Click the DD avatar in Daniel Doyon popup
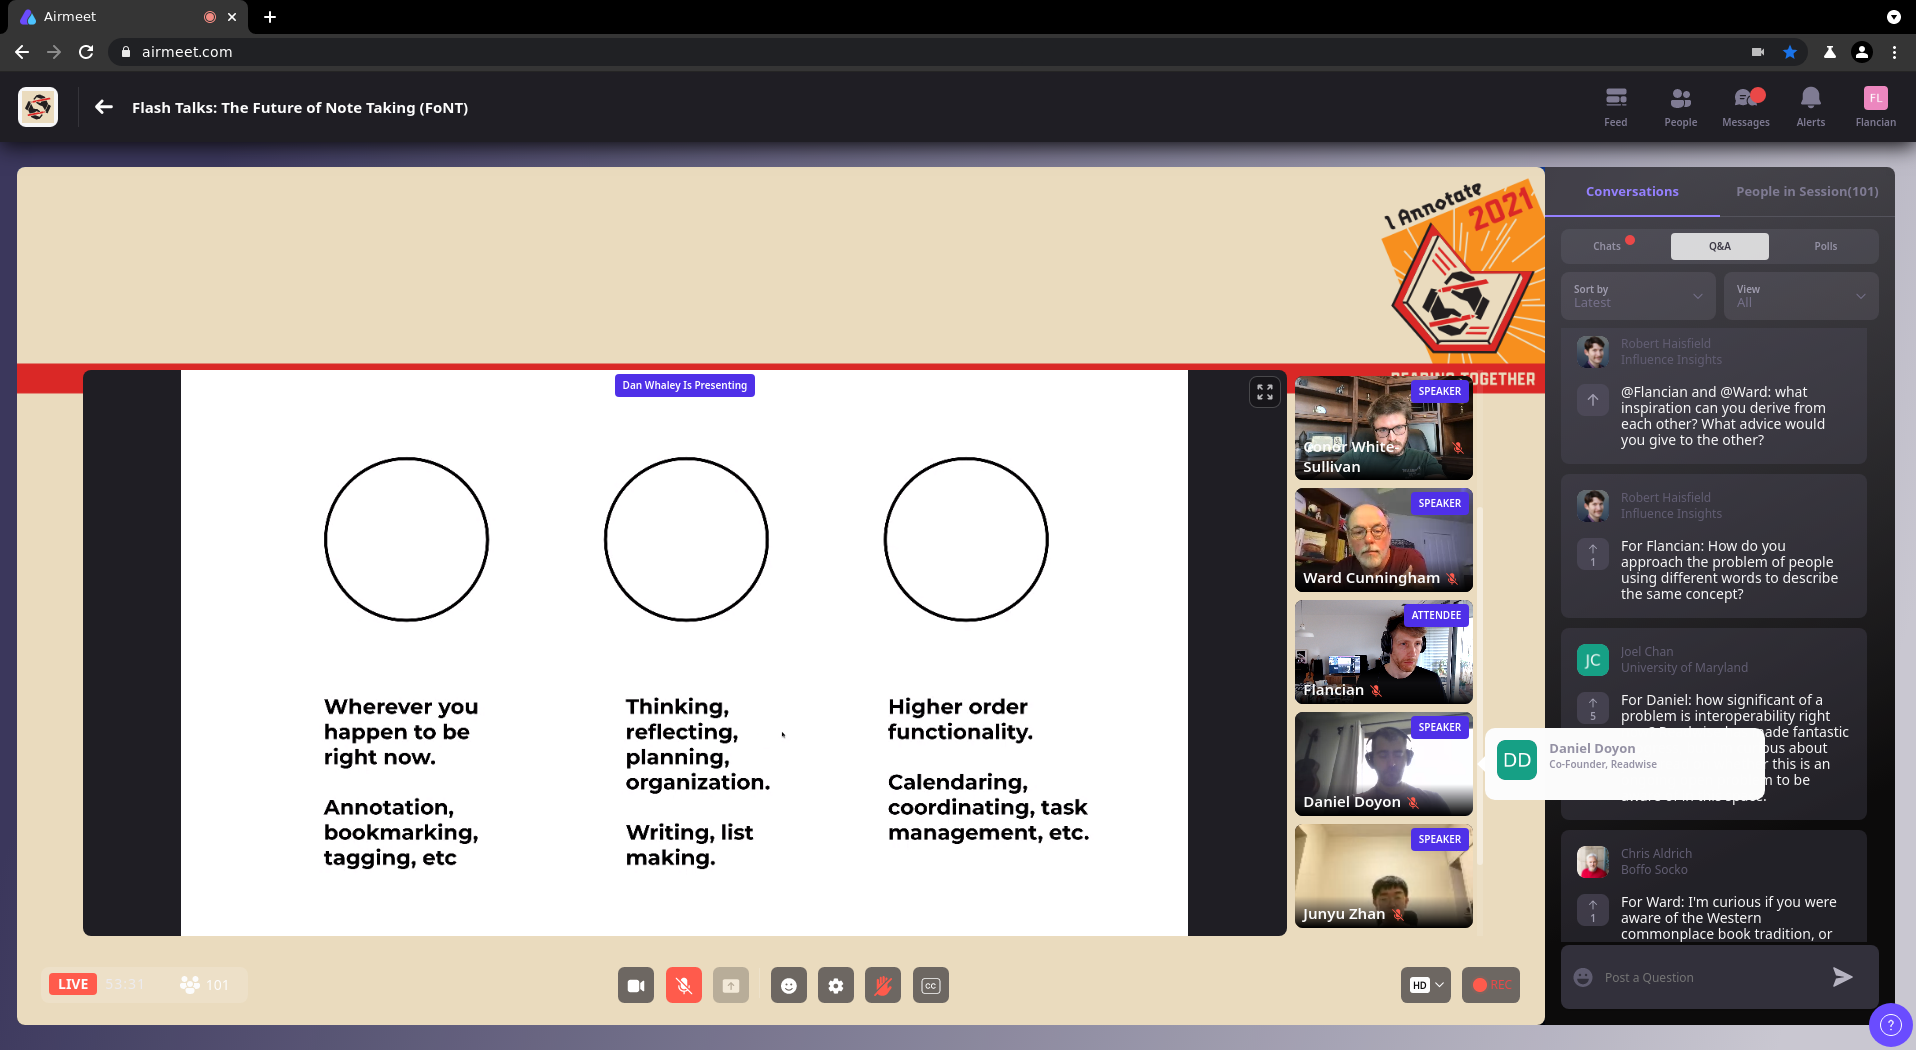 tap(1517, 760)
